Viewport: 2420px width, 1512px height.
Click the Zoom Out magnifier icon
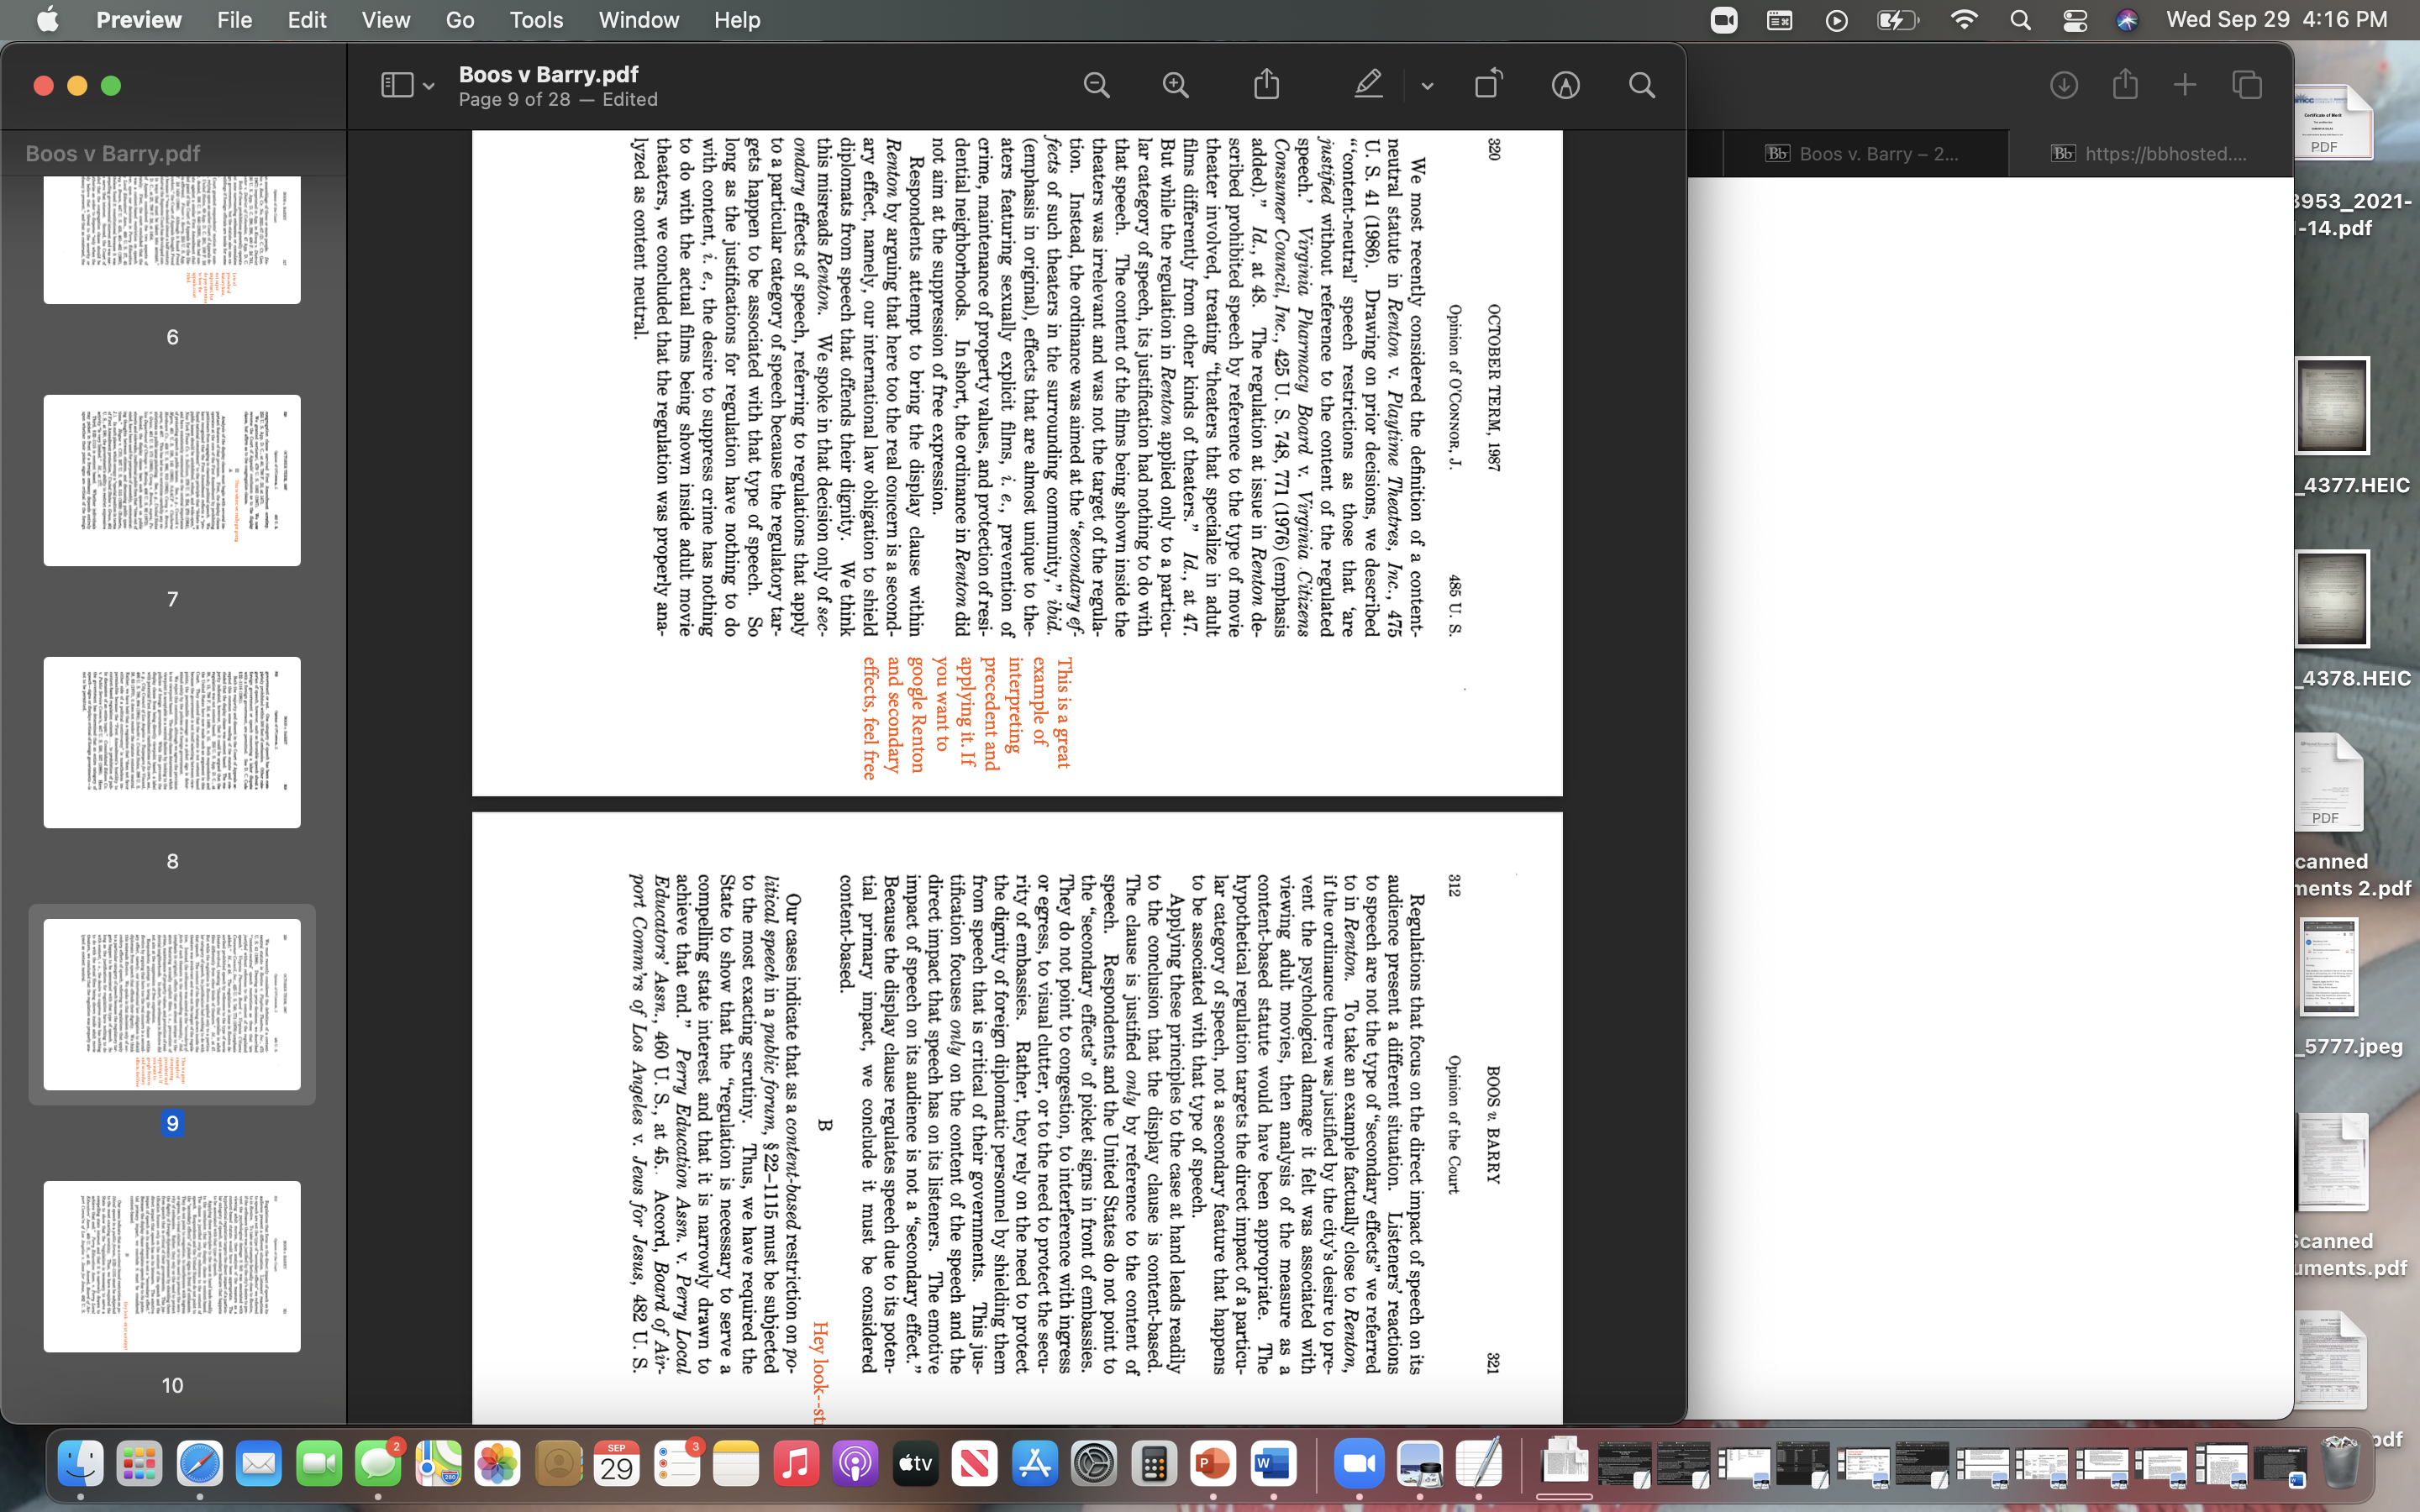(1096, 85)
